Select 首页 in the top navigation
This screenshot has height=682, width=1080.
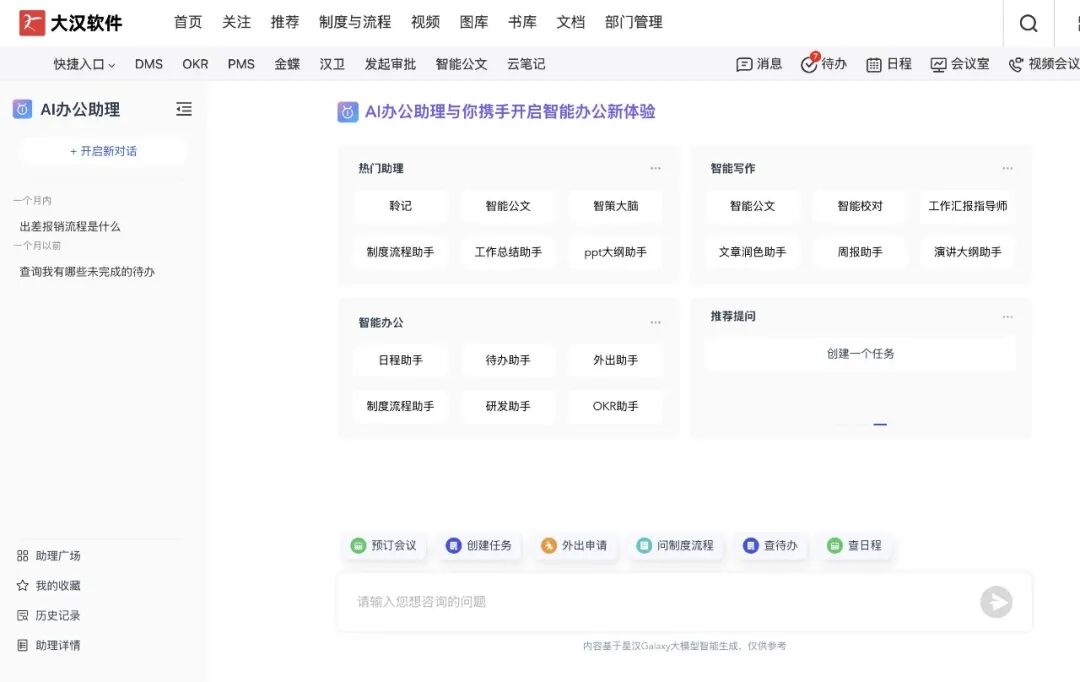click(x=187, y=22)
